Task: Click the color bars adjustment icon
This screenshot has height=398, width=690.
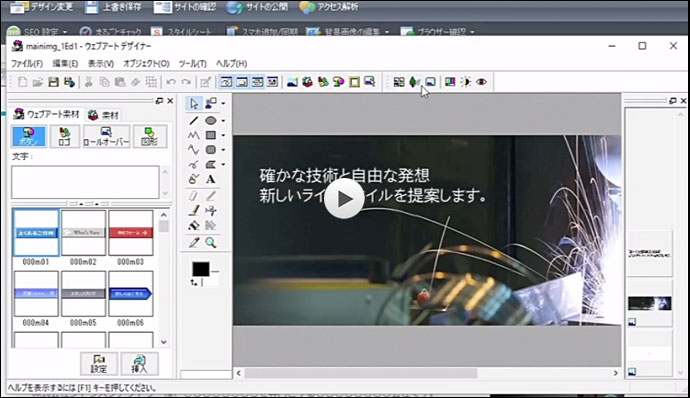Action: coord(450,82)
